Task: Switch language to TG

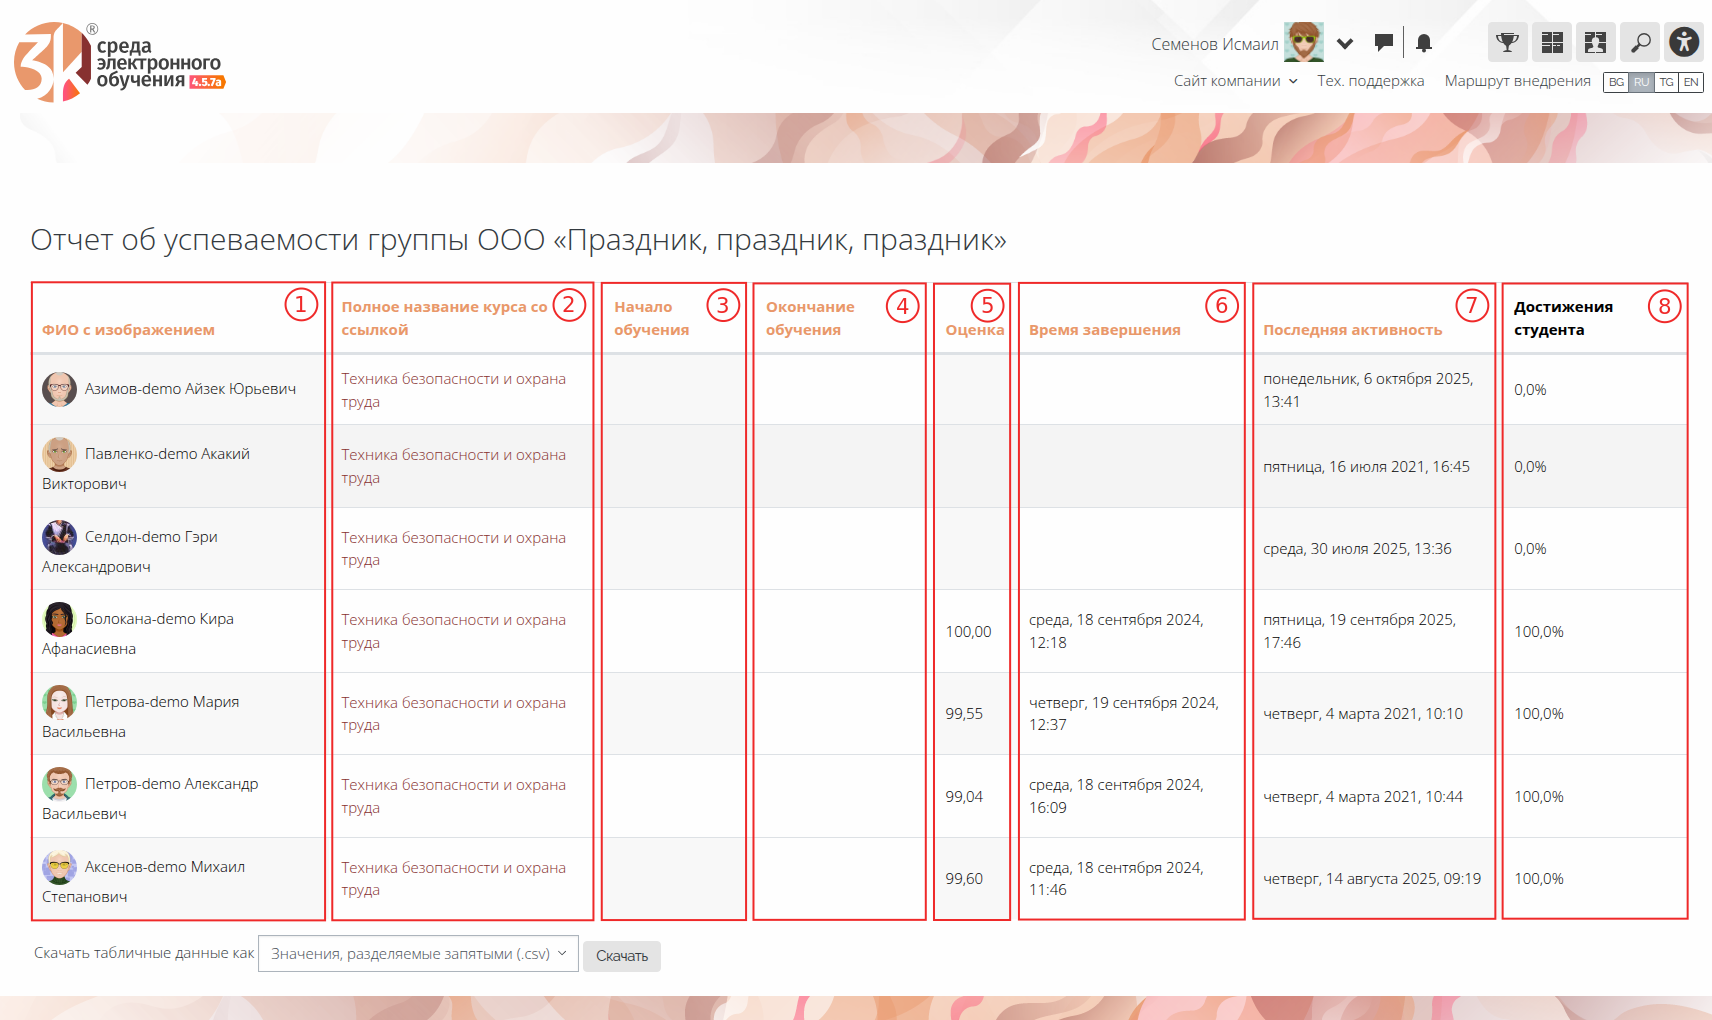Action: [1666, 82]
